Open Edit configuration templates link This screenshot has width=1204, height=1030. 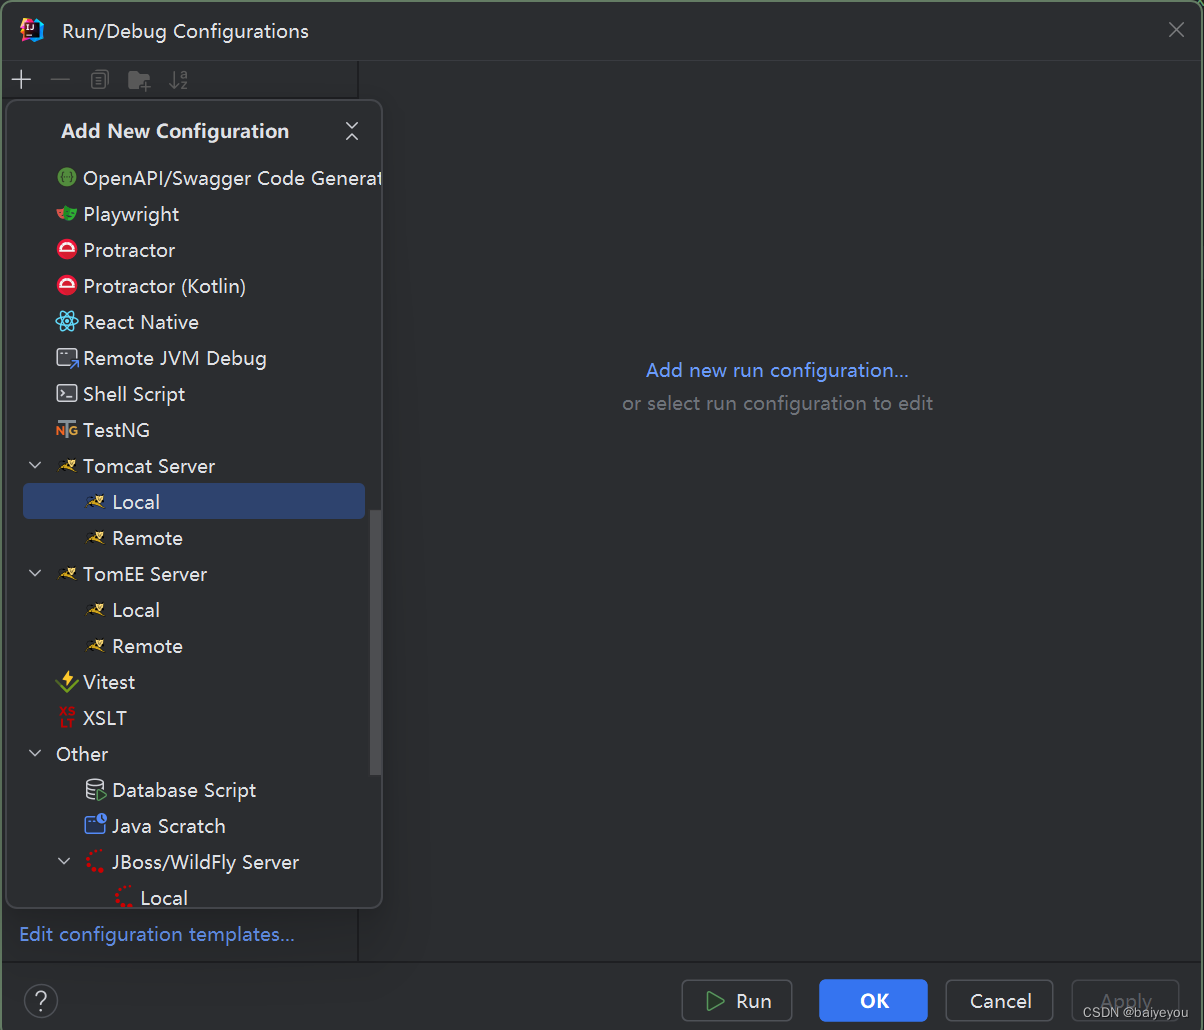tap(157, 934)
